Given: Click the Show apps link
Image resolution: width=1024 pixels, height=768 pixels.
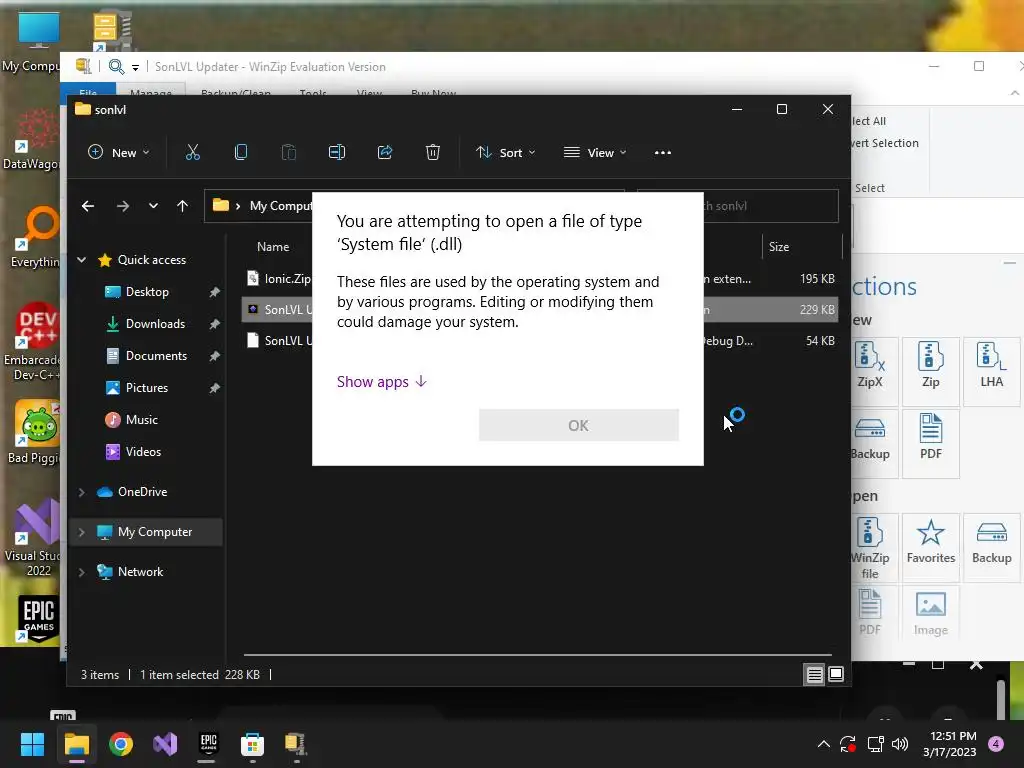Looking at the screenshot, I should pos(381,381).
